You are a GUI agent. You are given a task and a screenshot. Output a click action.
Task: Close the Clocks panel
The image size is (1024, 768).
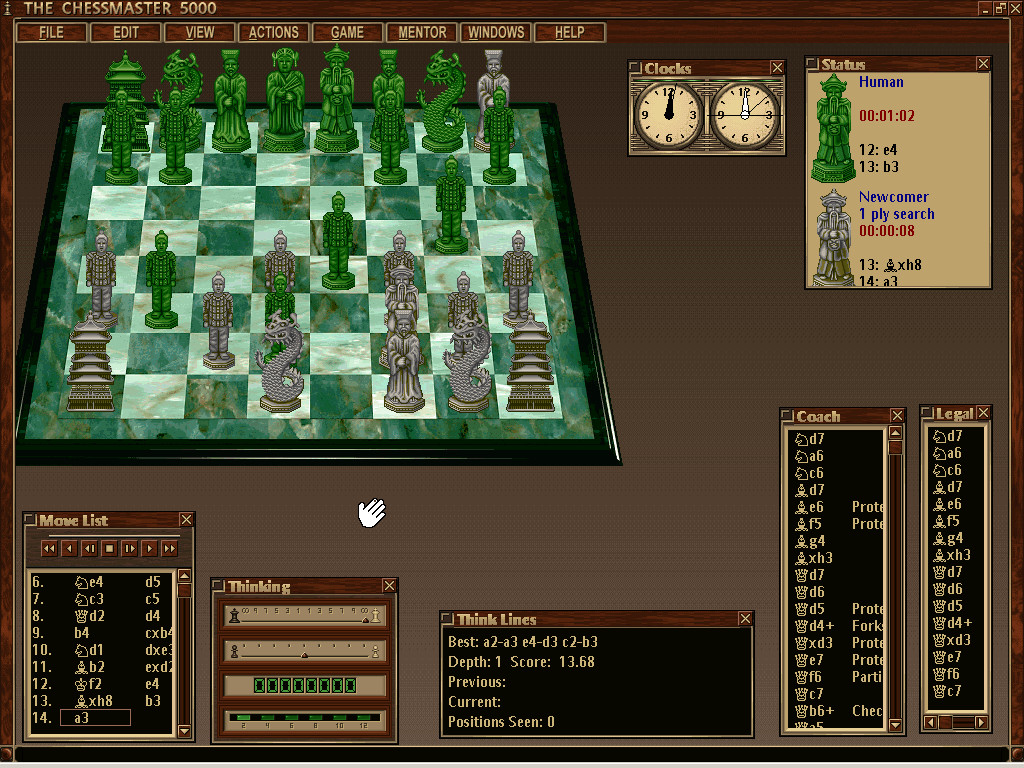777,67
